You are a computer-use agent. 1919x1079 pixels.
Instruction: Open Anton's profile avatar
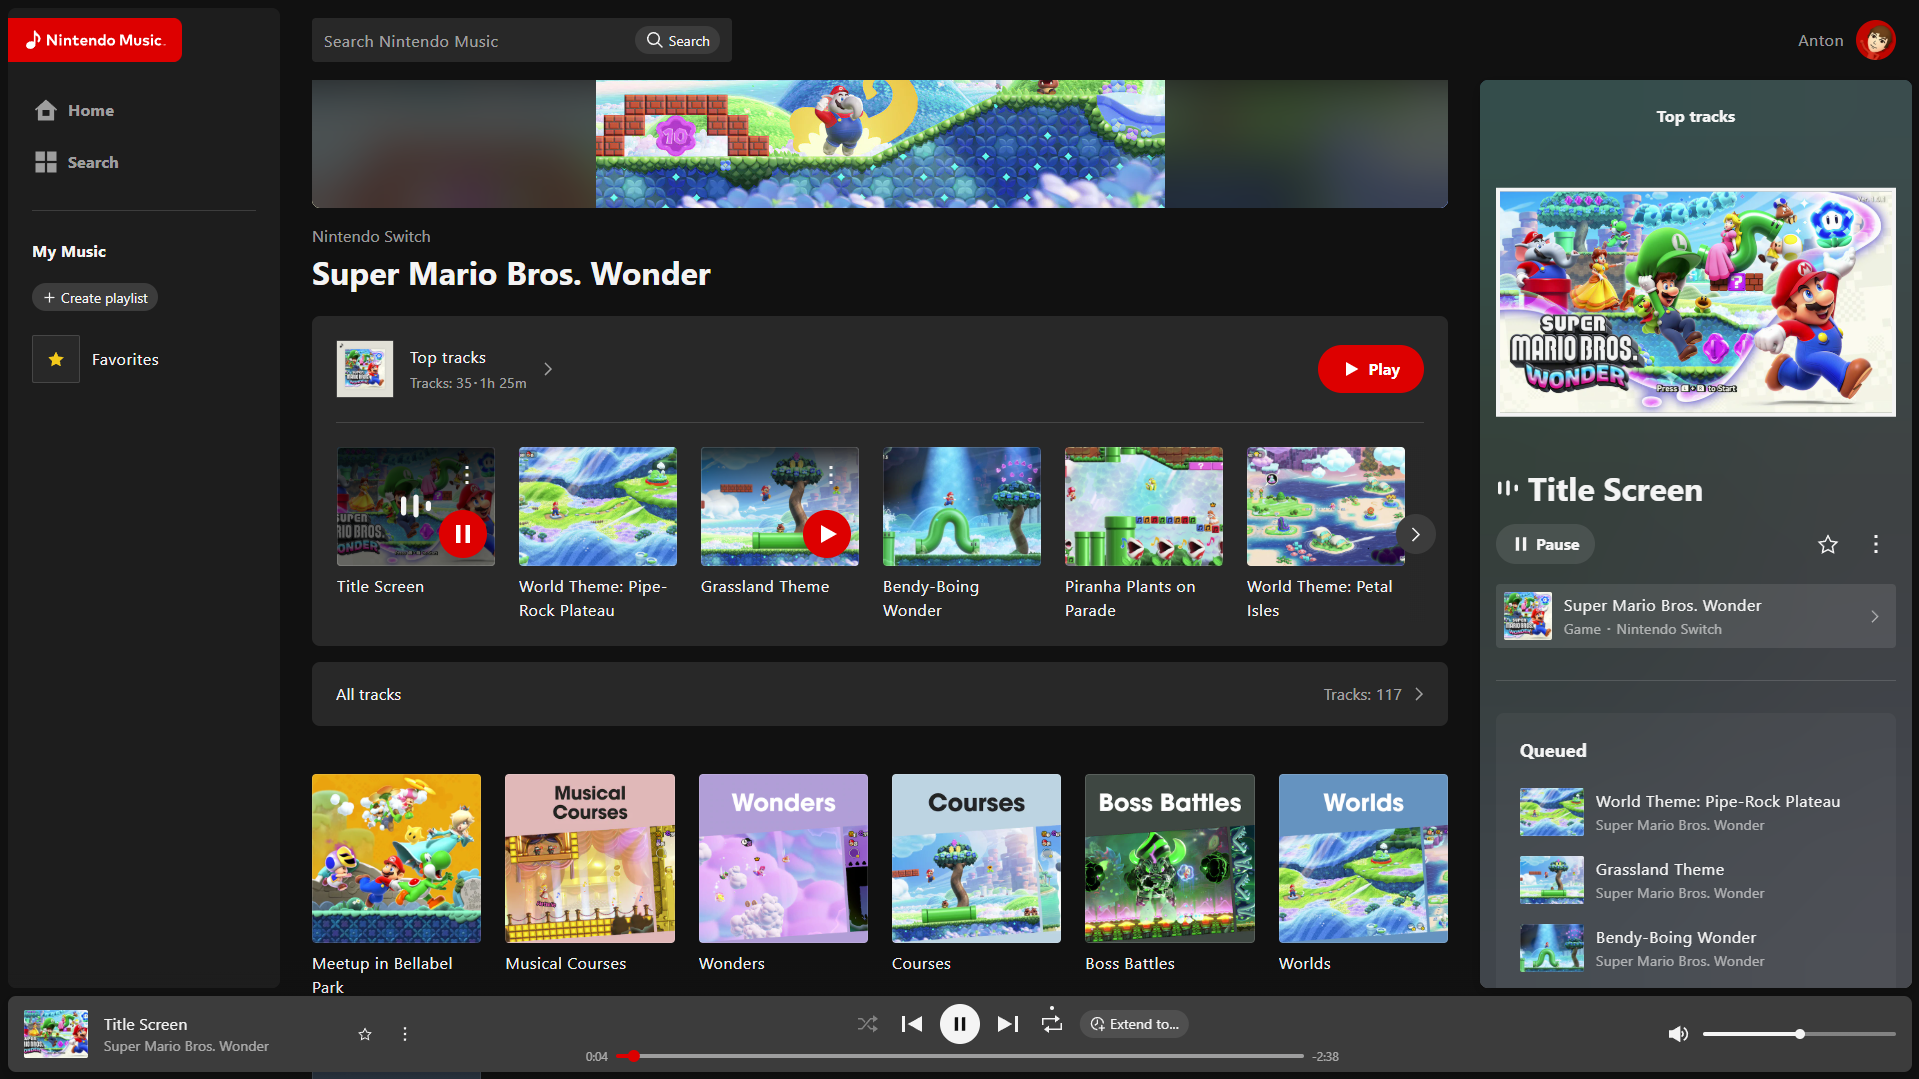coord(1875,40)
